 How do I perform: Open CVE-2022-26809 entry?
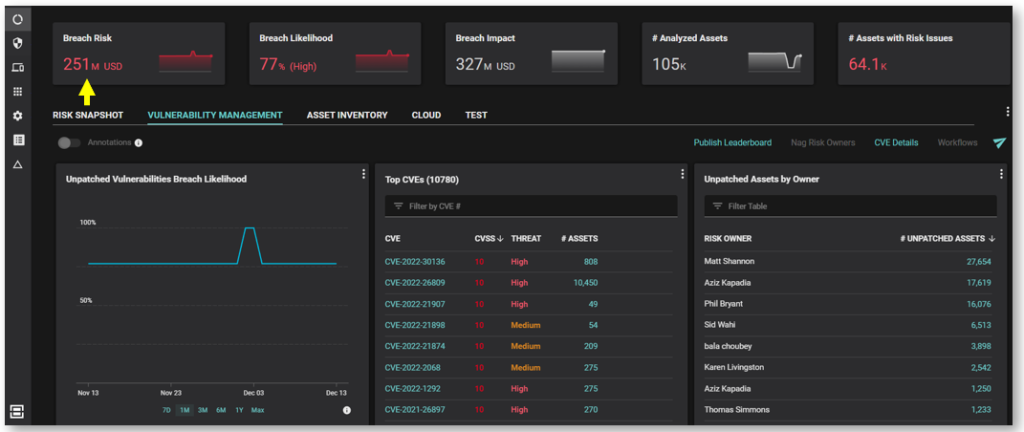[x=415, y=283]
